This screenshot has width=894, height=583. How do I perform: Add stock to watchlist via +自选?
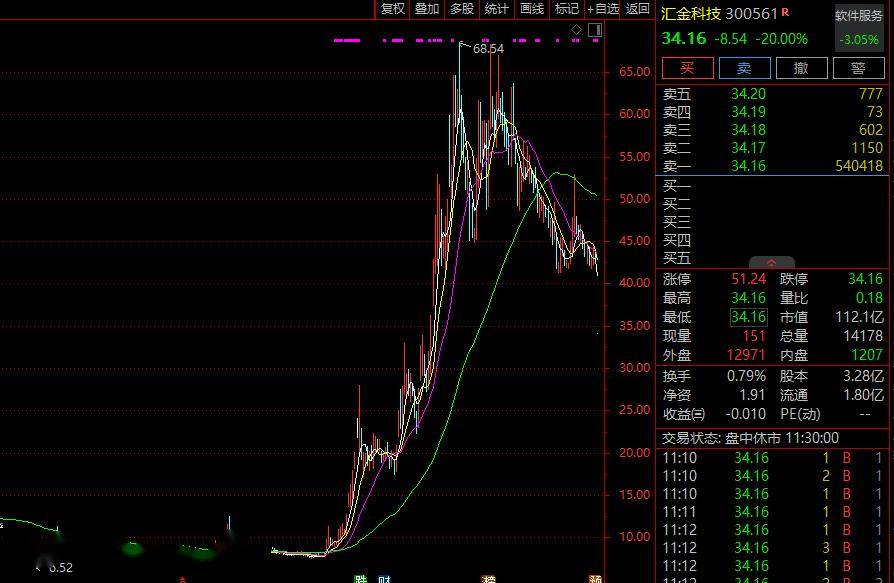pyautogui.click(x=603, y=9)
